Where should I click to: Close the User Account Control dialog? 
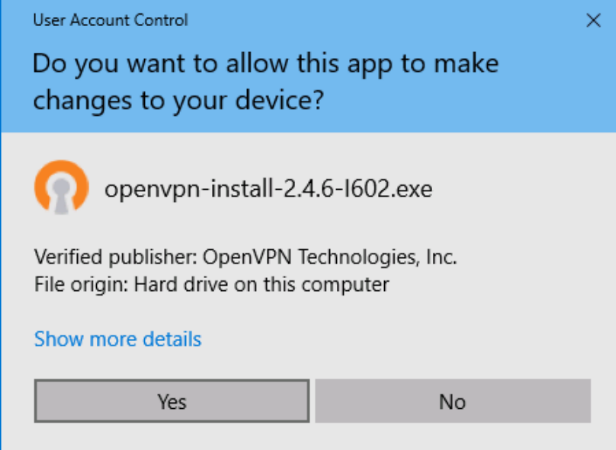tap(591, 20)
